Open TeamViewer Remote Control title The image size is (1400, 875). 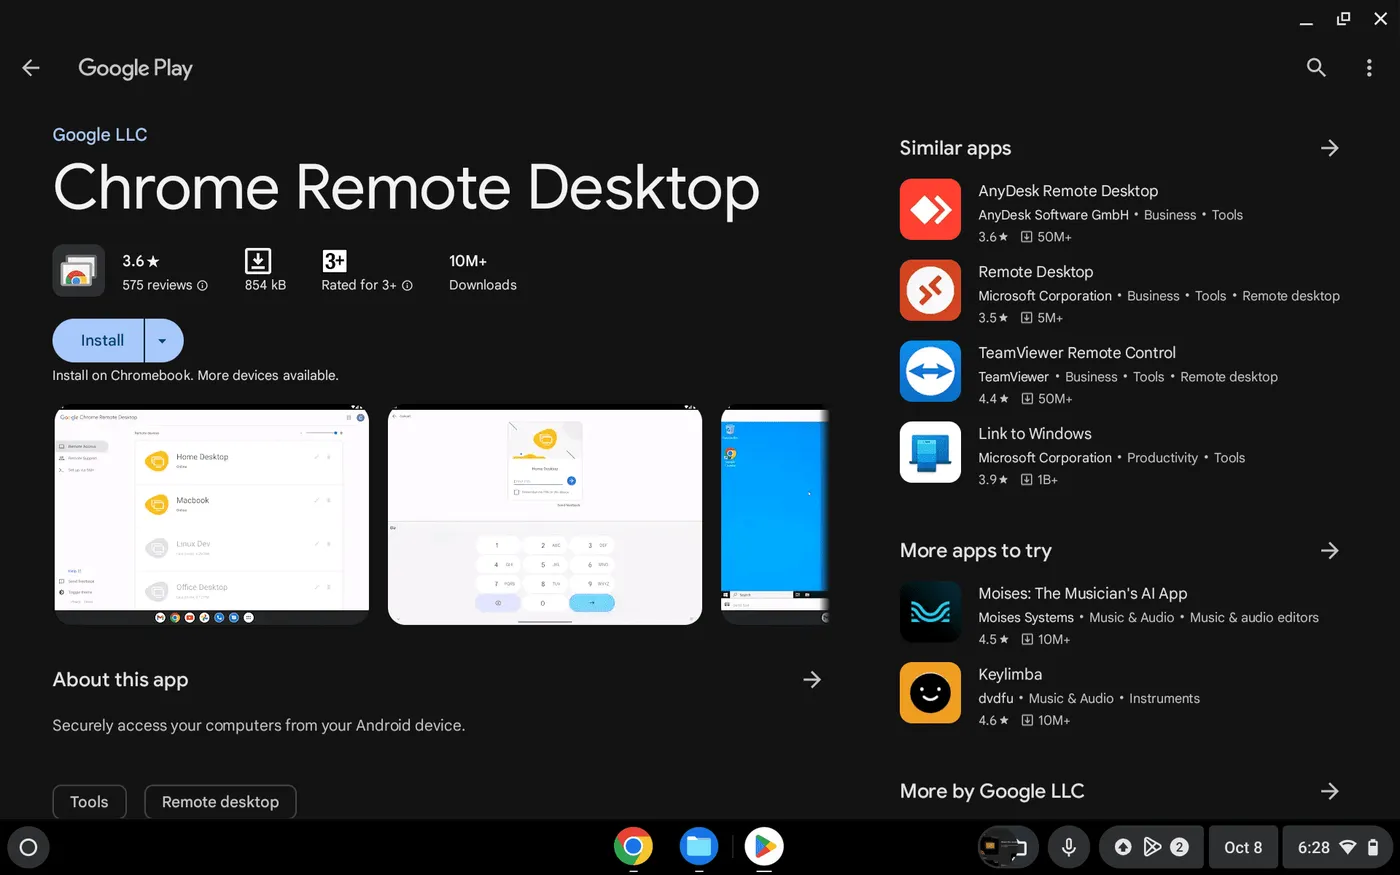(1077, 353)
